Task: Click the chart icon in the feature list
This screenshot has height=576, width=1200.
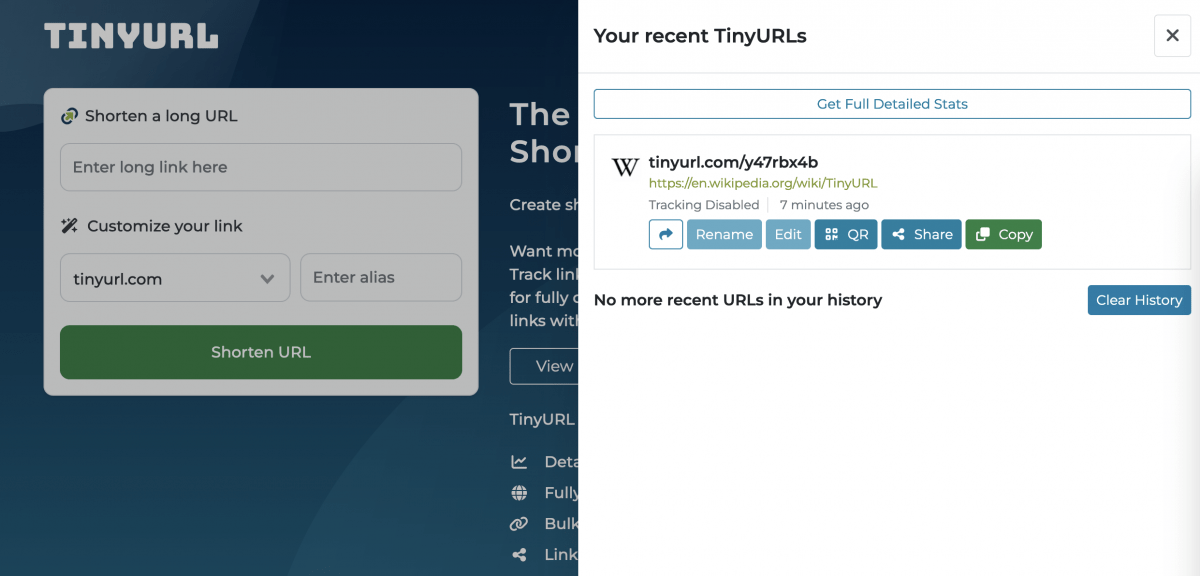Action: click(x=519, y=462)
